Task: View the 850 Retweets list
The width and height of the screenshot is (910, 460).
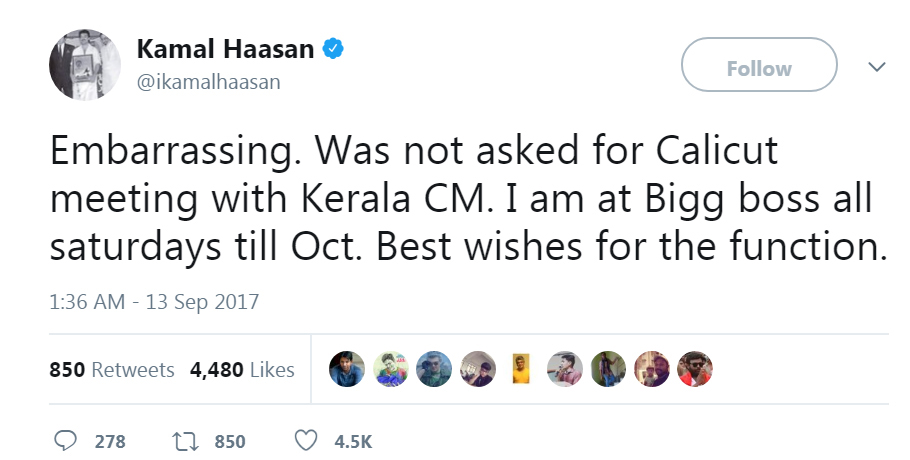Action: pyautogui.click(x=112, y=370)
